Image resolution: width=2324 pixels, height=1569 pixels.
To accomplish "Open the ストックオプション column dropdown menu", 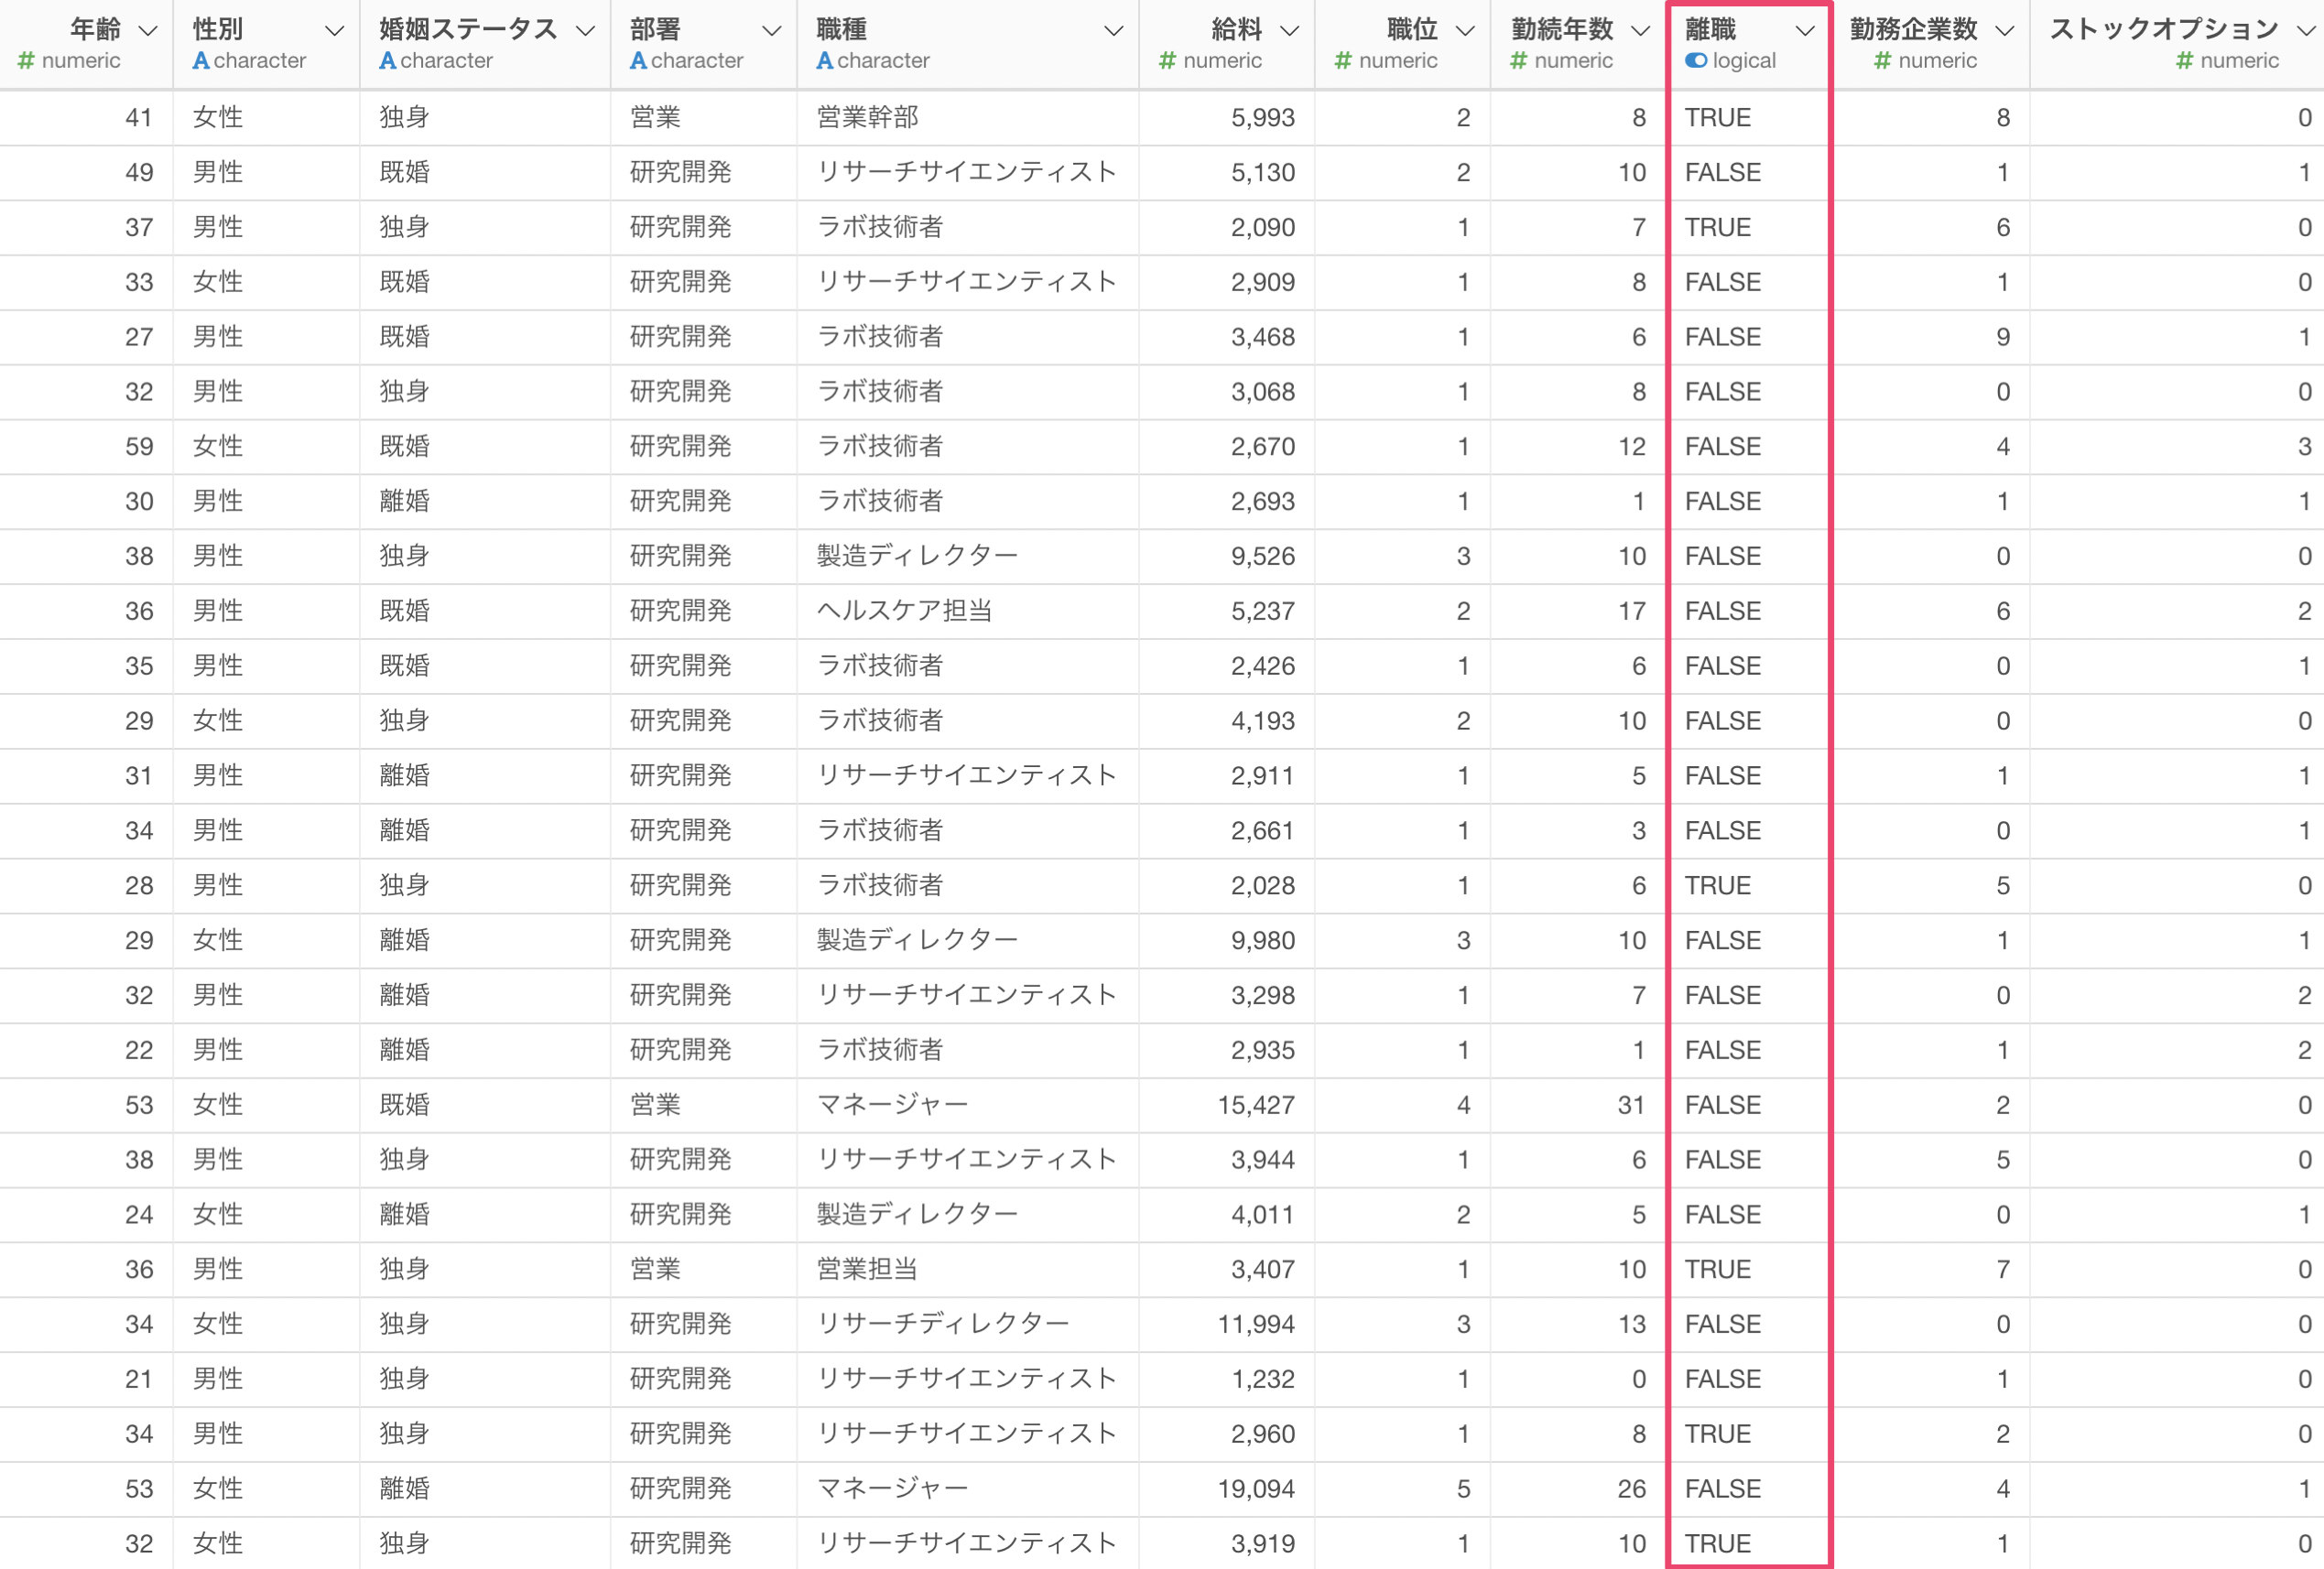I will pos(2307,31).
